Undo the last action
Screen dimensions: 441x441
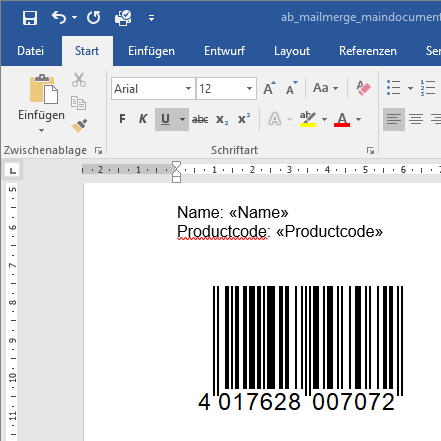pyautogui.click(x=59, y=17)
